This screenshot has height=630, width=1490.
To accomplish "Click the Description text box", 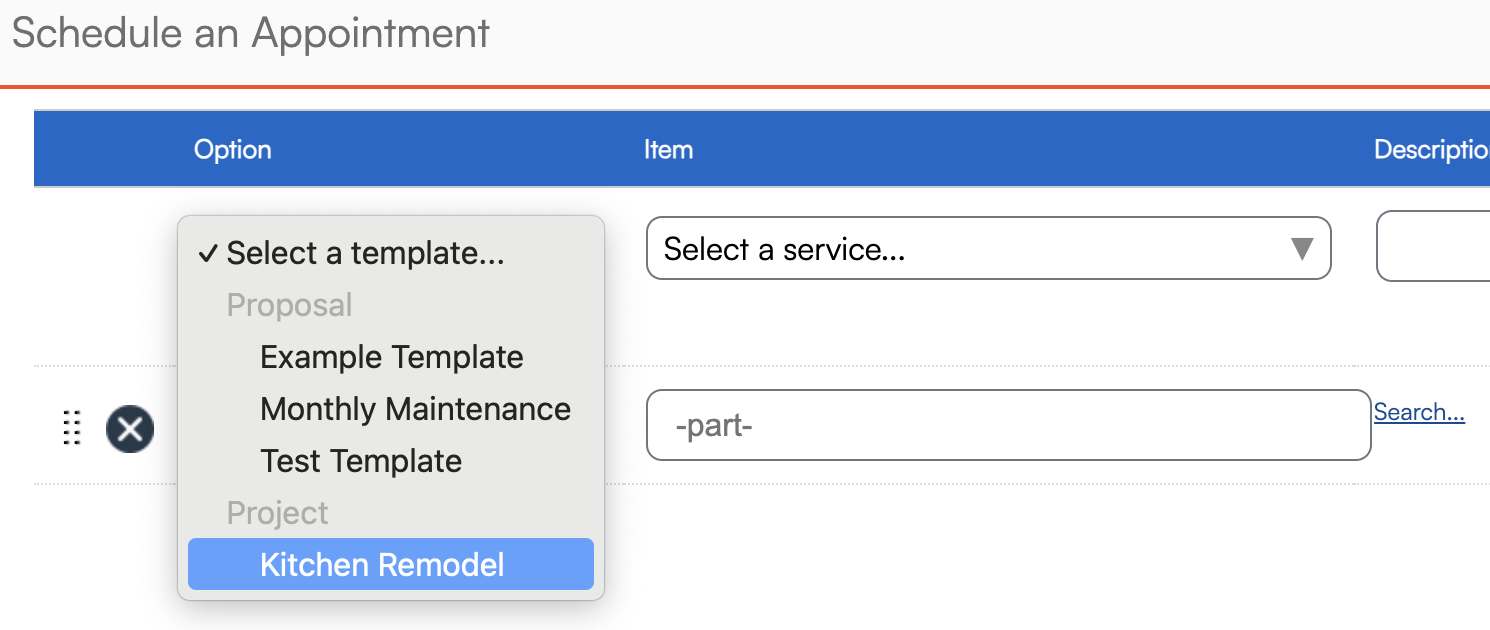I will pyautogui.click(x=1435, y=246).
